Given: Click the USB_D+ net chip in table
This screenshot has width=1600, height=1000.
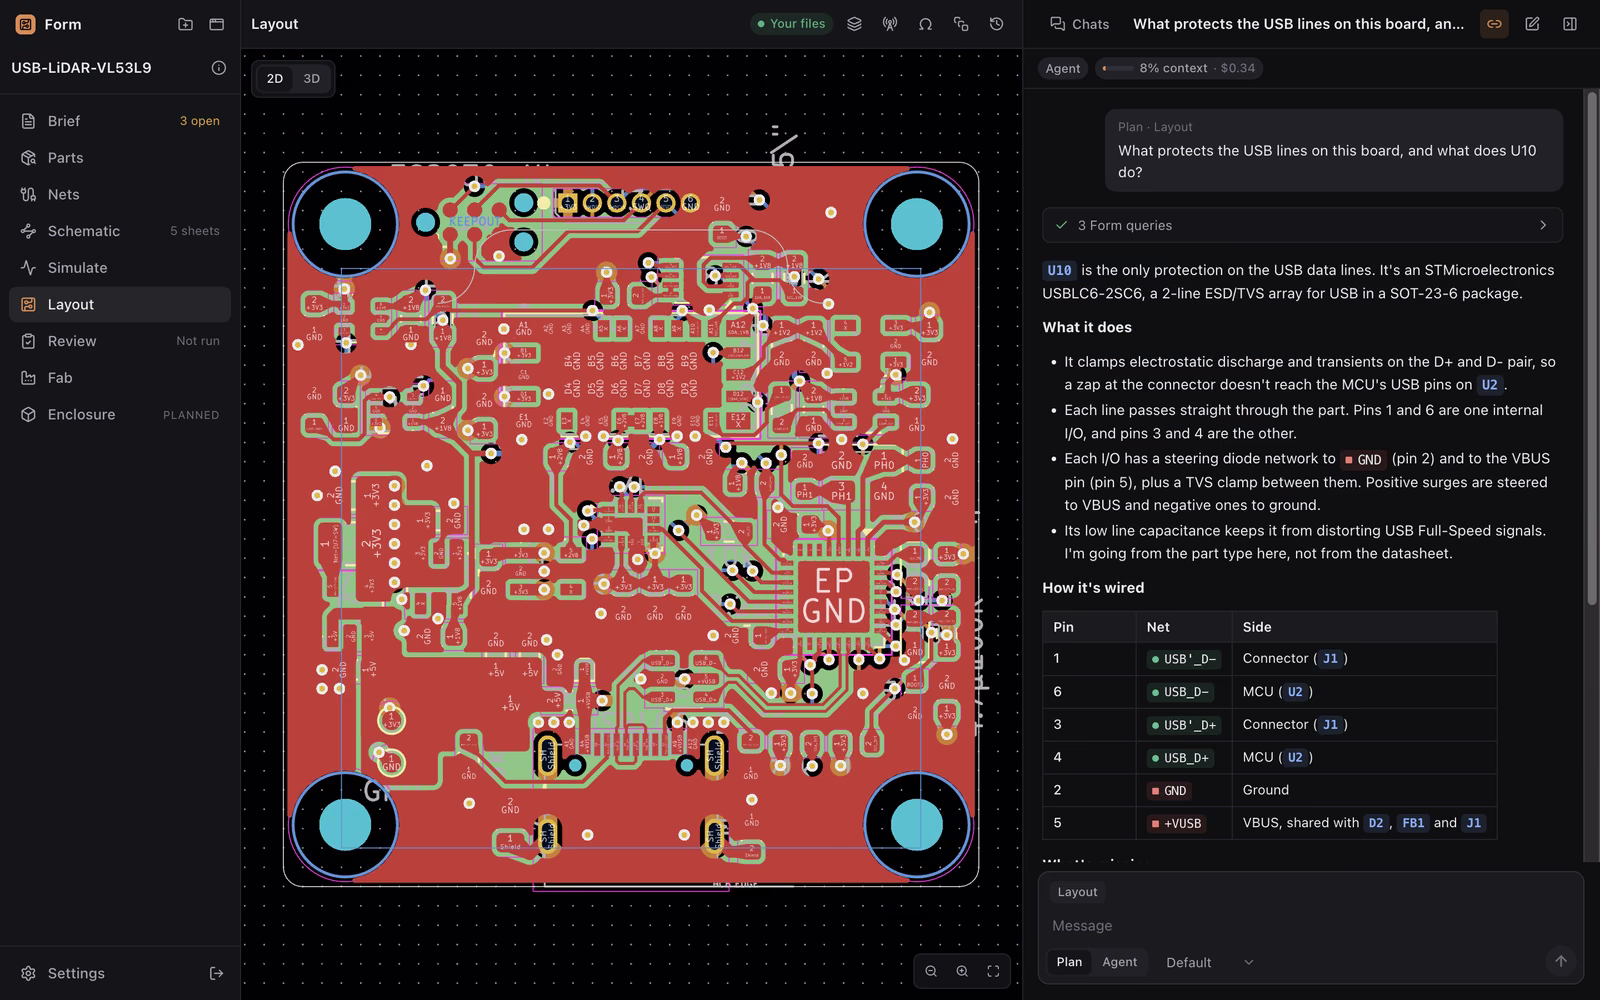Looking at the screenshot, I should click(1184, 758).
